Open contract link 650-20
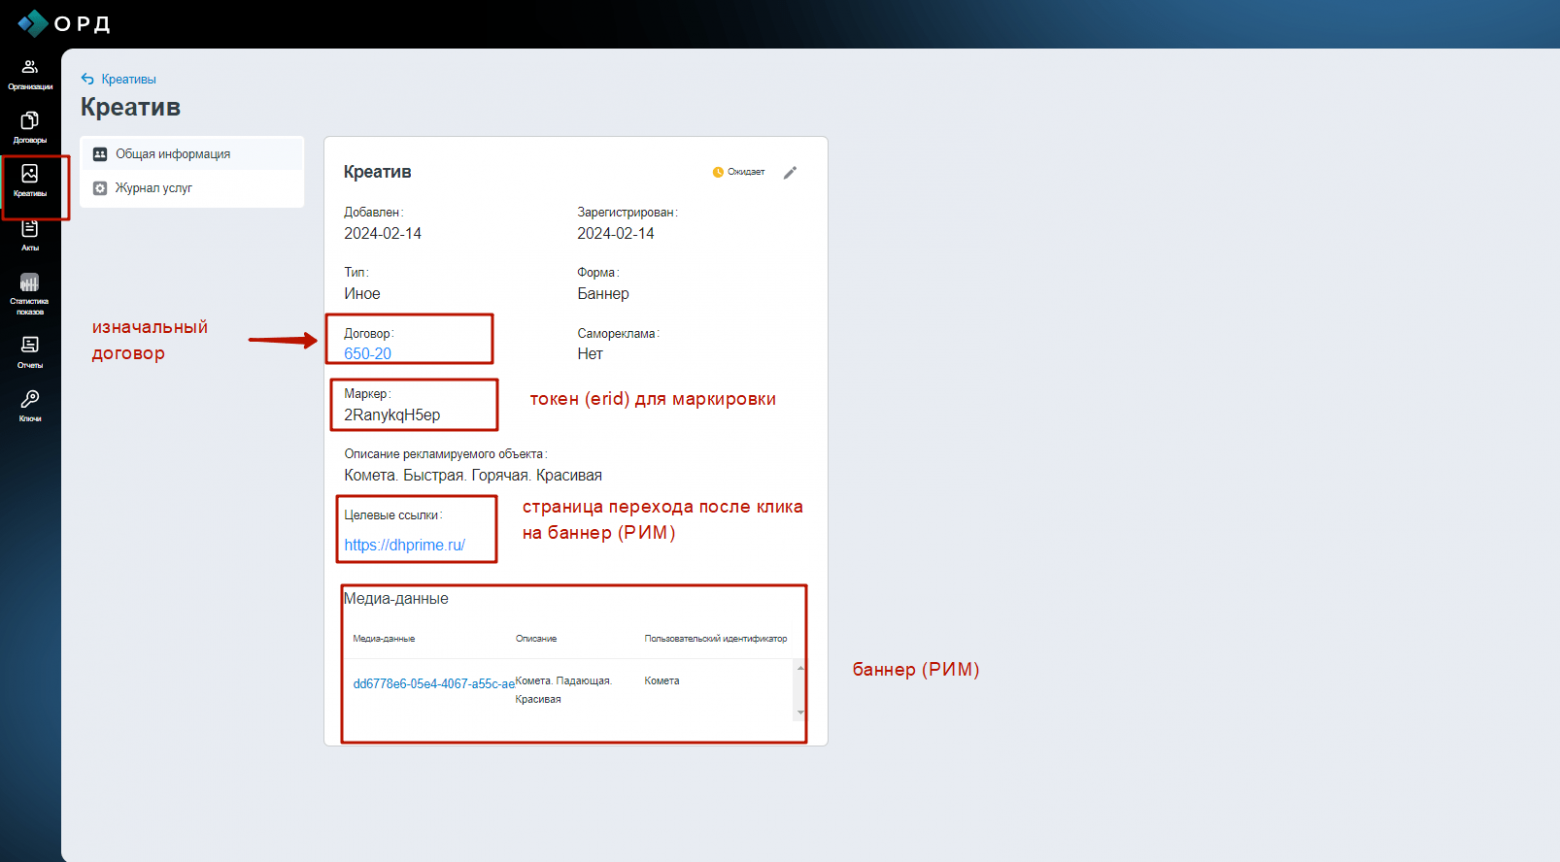Screen dimensions: 1560x862 368,354
